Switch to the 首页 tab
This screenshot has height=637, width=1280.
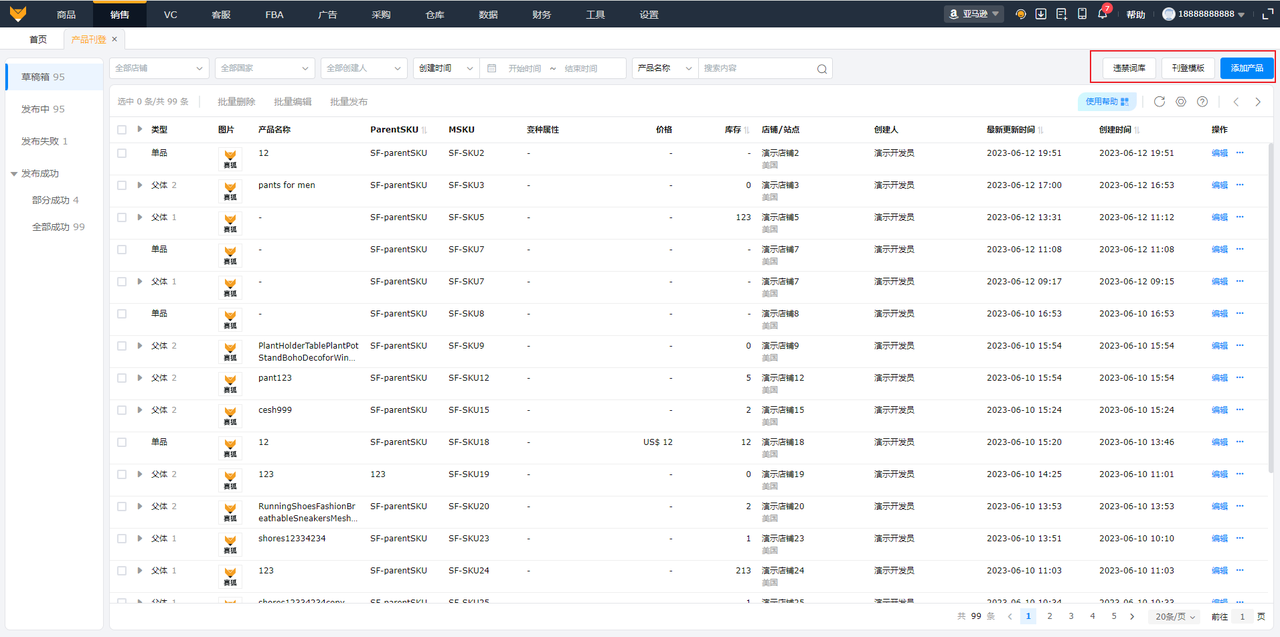click(38, 39)
